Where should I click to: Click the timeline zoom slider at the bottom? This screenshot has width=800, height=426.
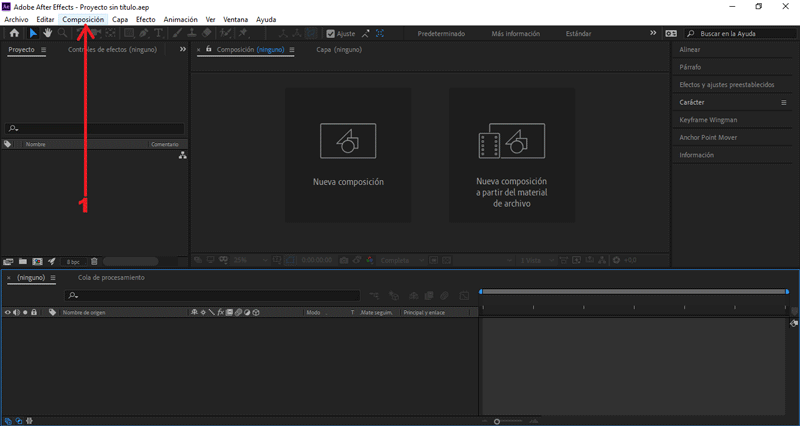click(x=497, y=421)
